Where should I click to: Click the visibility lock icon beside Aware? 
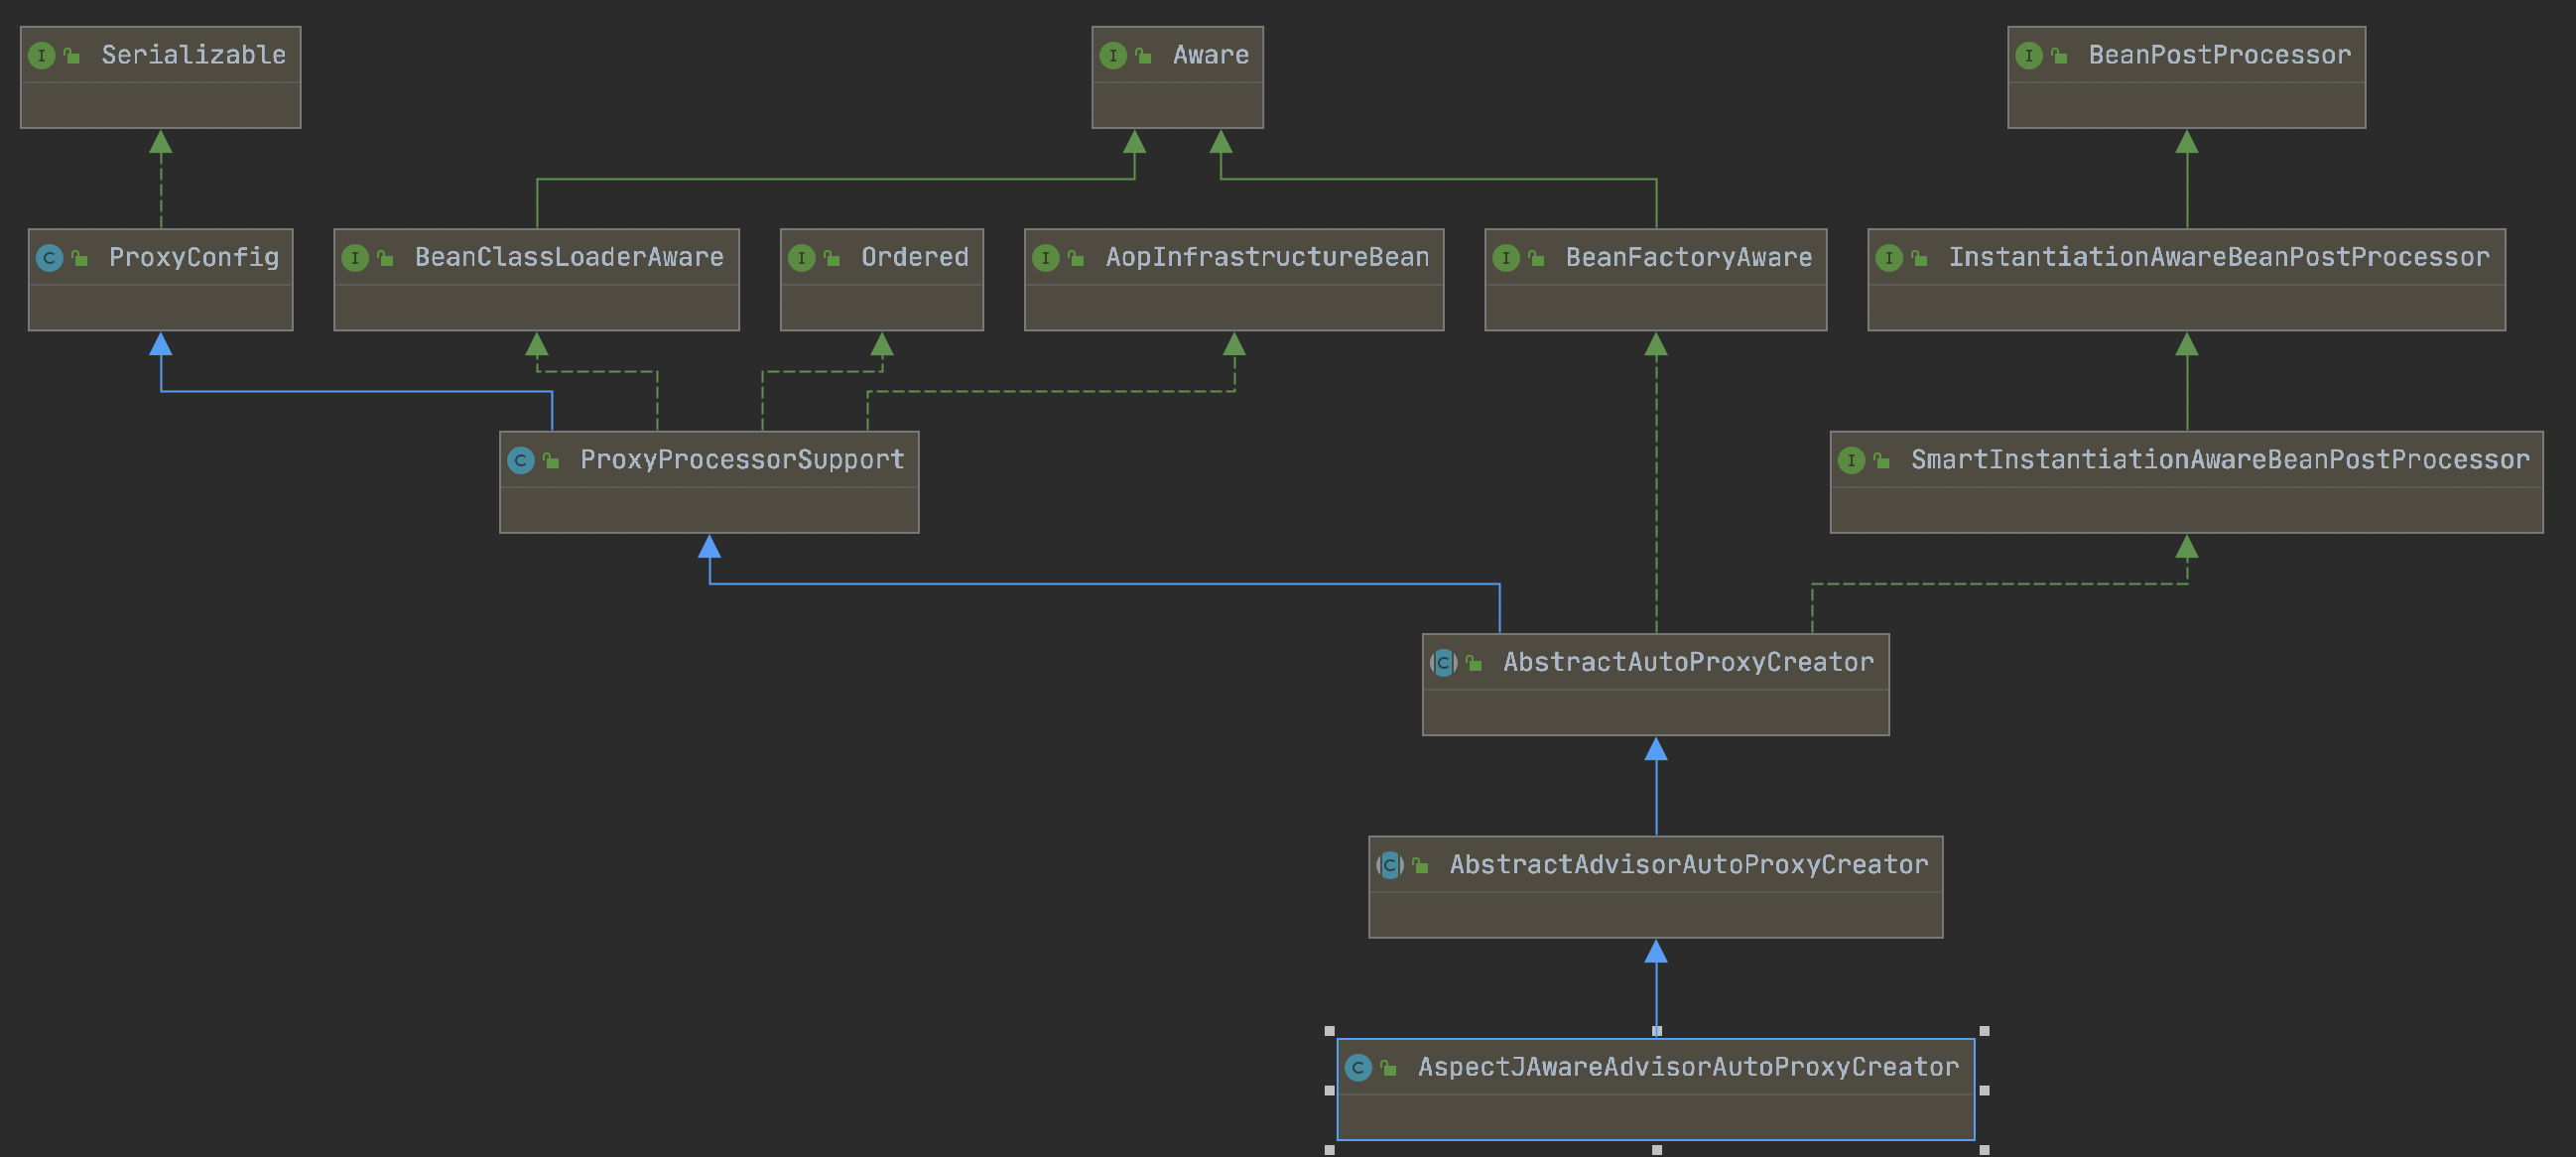[1144, 56]
